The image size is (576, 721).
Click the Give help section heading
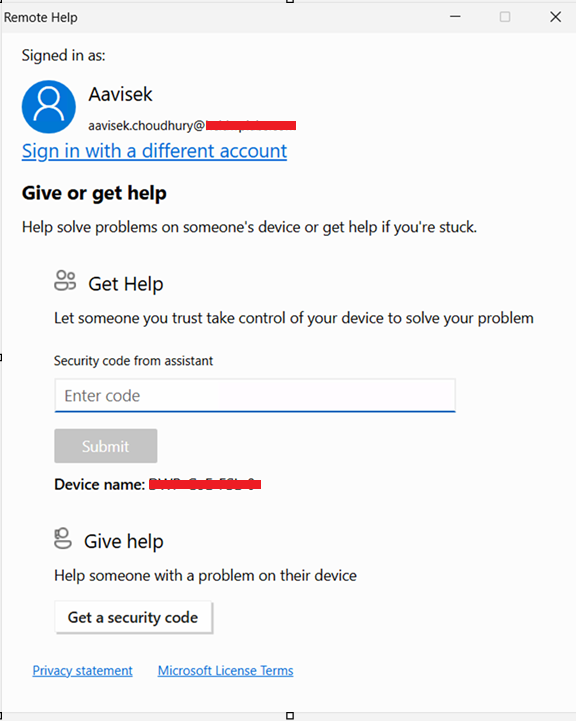(124, 541)
